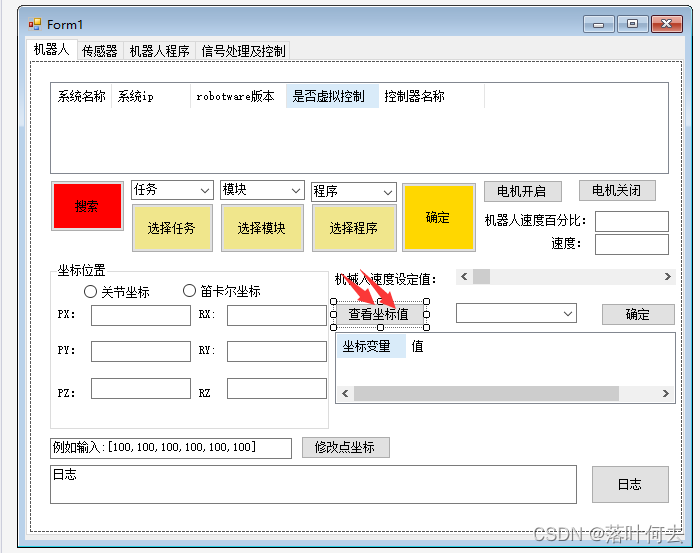
Task: Click the PZ input field
Action: coord(141,388)
